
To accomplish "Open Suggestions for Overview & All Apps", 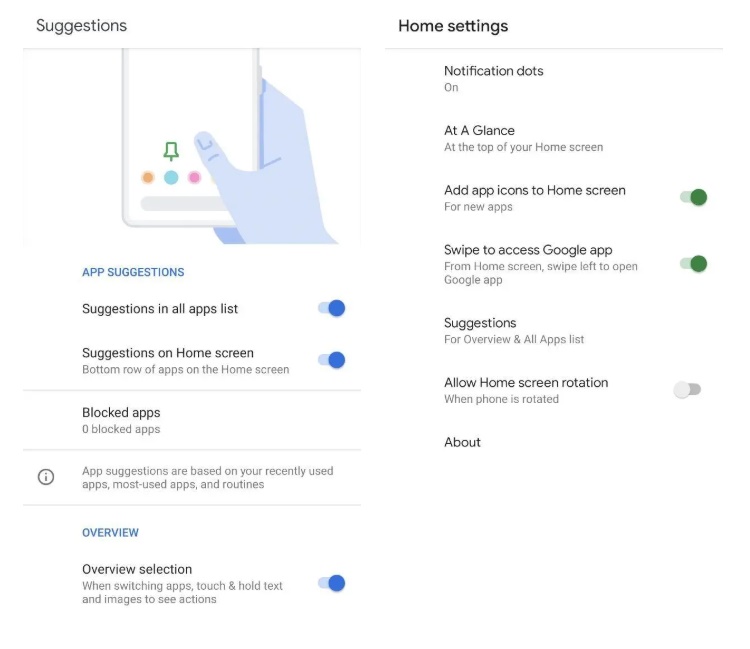I will (x=554, y=330).
